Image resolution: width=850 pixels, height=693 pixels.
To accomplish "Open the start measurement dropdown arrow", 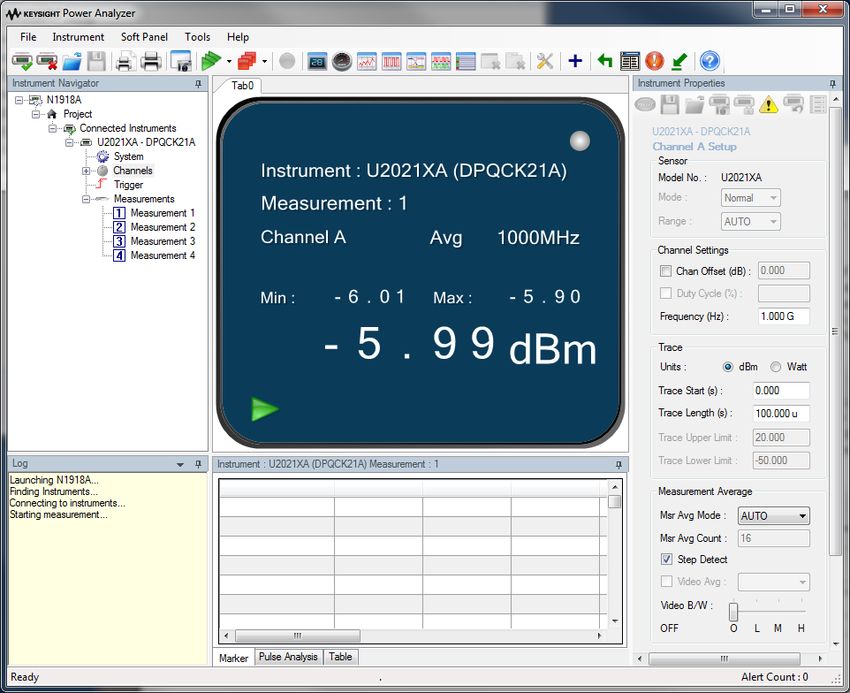I will coord(229,61).
